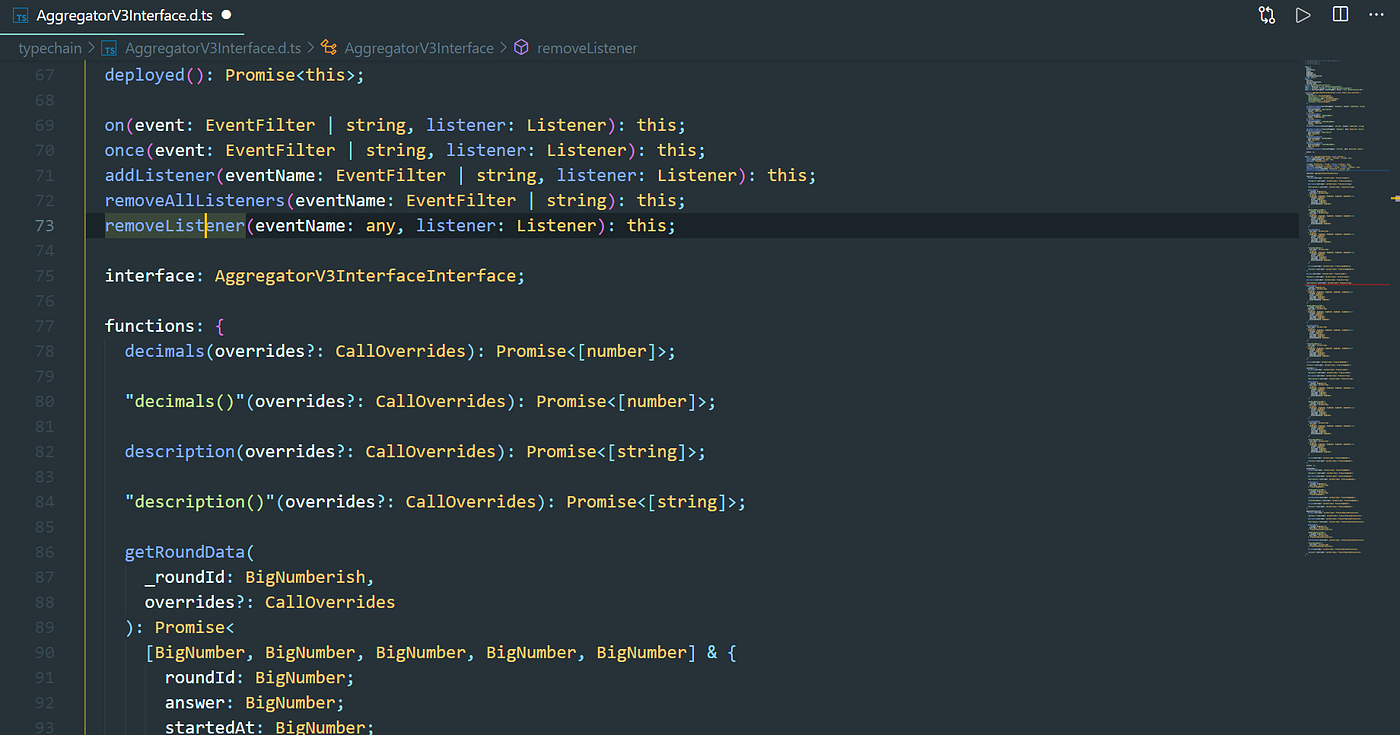Click 'removeAllListeners' on line 72
The image size is (1400, 735).
click(x=195, y=201)
